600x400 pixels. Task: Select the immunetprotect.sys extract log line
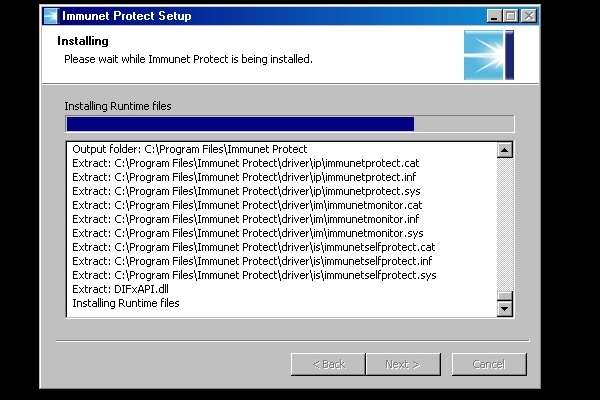coord(246,191)
